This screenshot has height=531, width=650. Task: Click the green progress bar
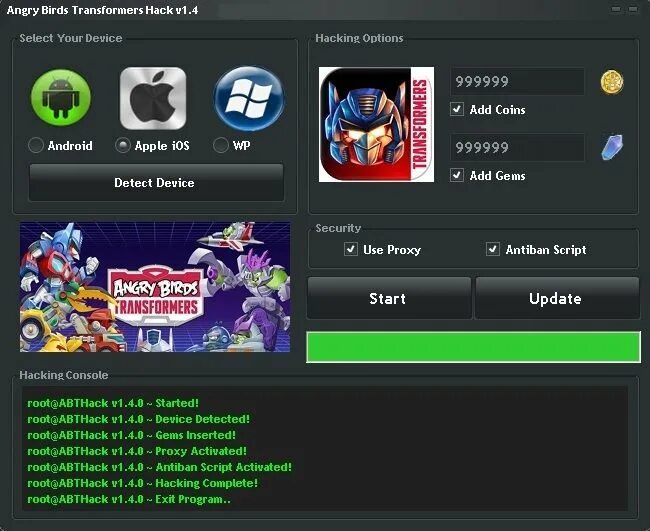point(473,347)
